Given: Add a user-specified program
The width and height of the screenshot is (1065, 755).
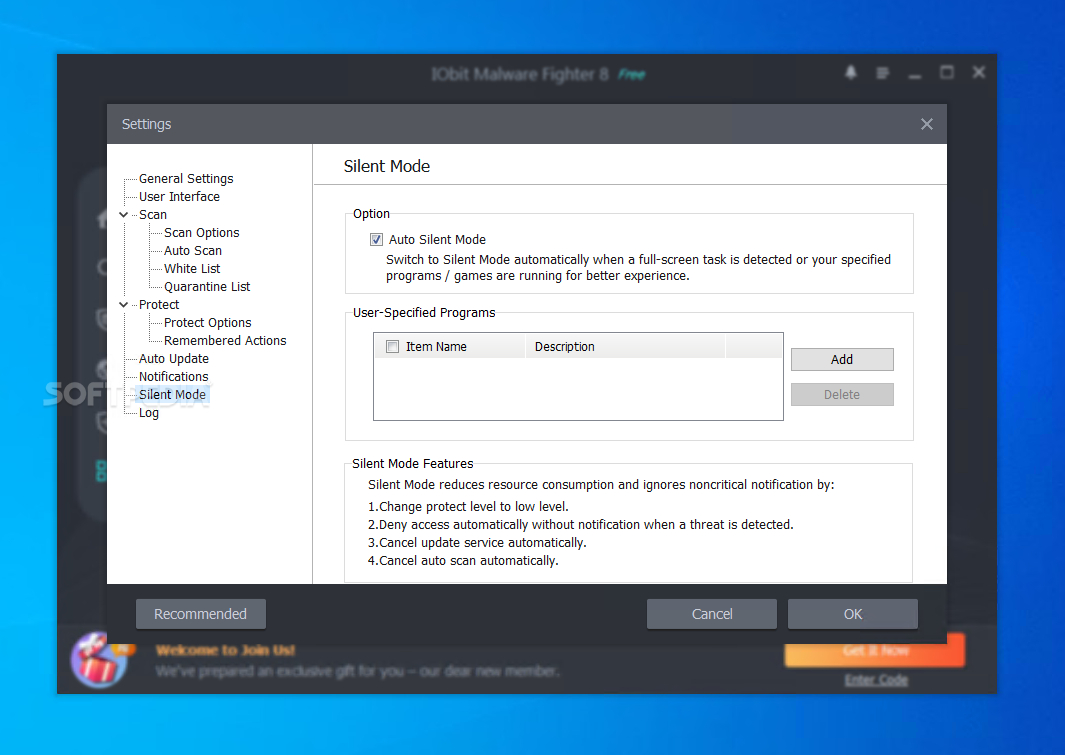Looking at the screenshot, I should tap(842, 360).
